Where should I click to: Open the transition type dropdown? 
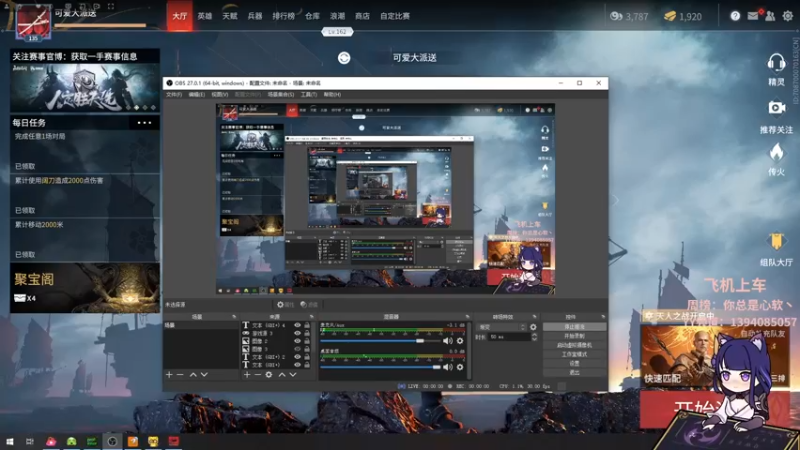[x=501, y=327]
